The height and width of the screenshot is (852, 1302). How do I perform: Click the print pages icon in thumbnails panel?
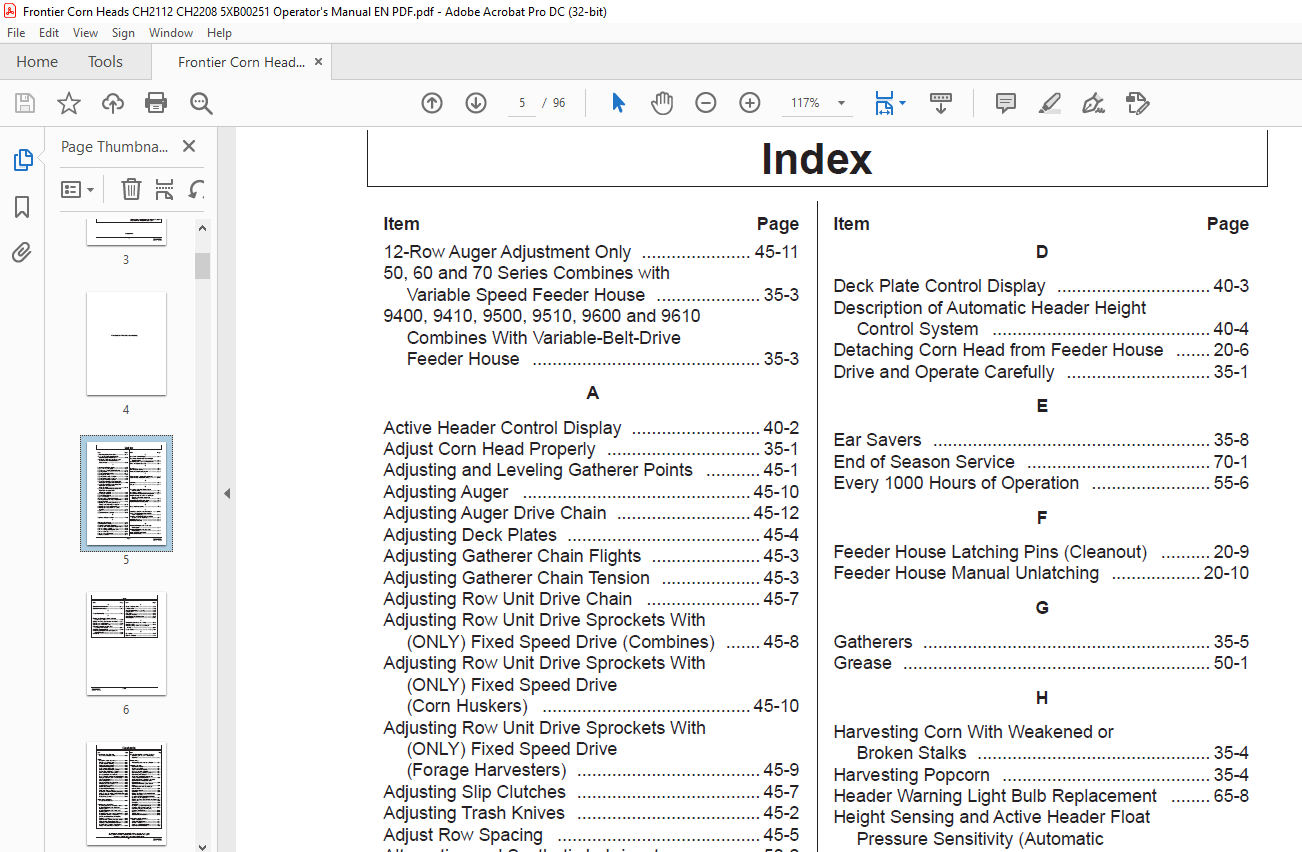165,189
